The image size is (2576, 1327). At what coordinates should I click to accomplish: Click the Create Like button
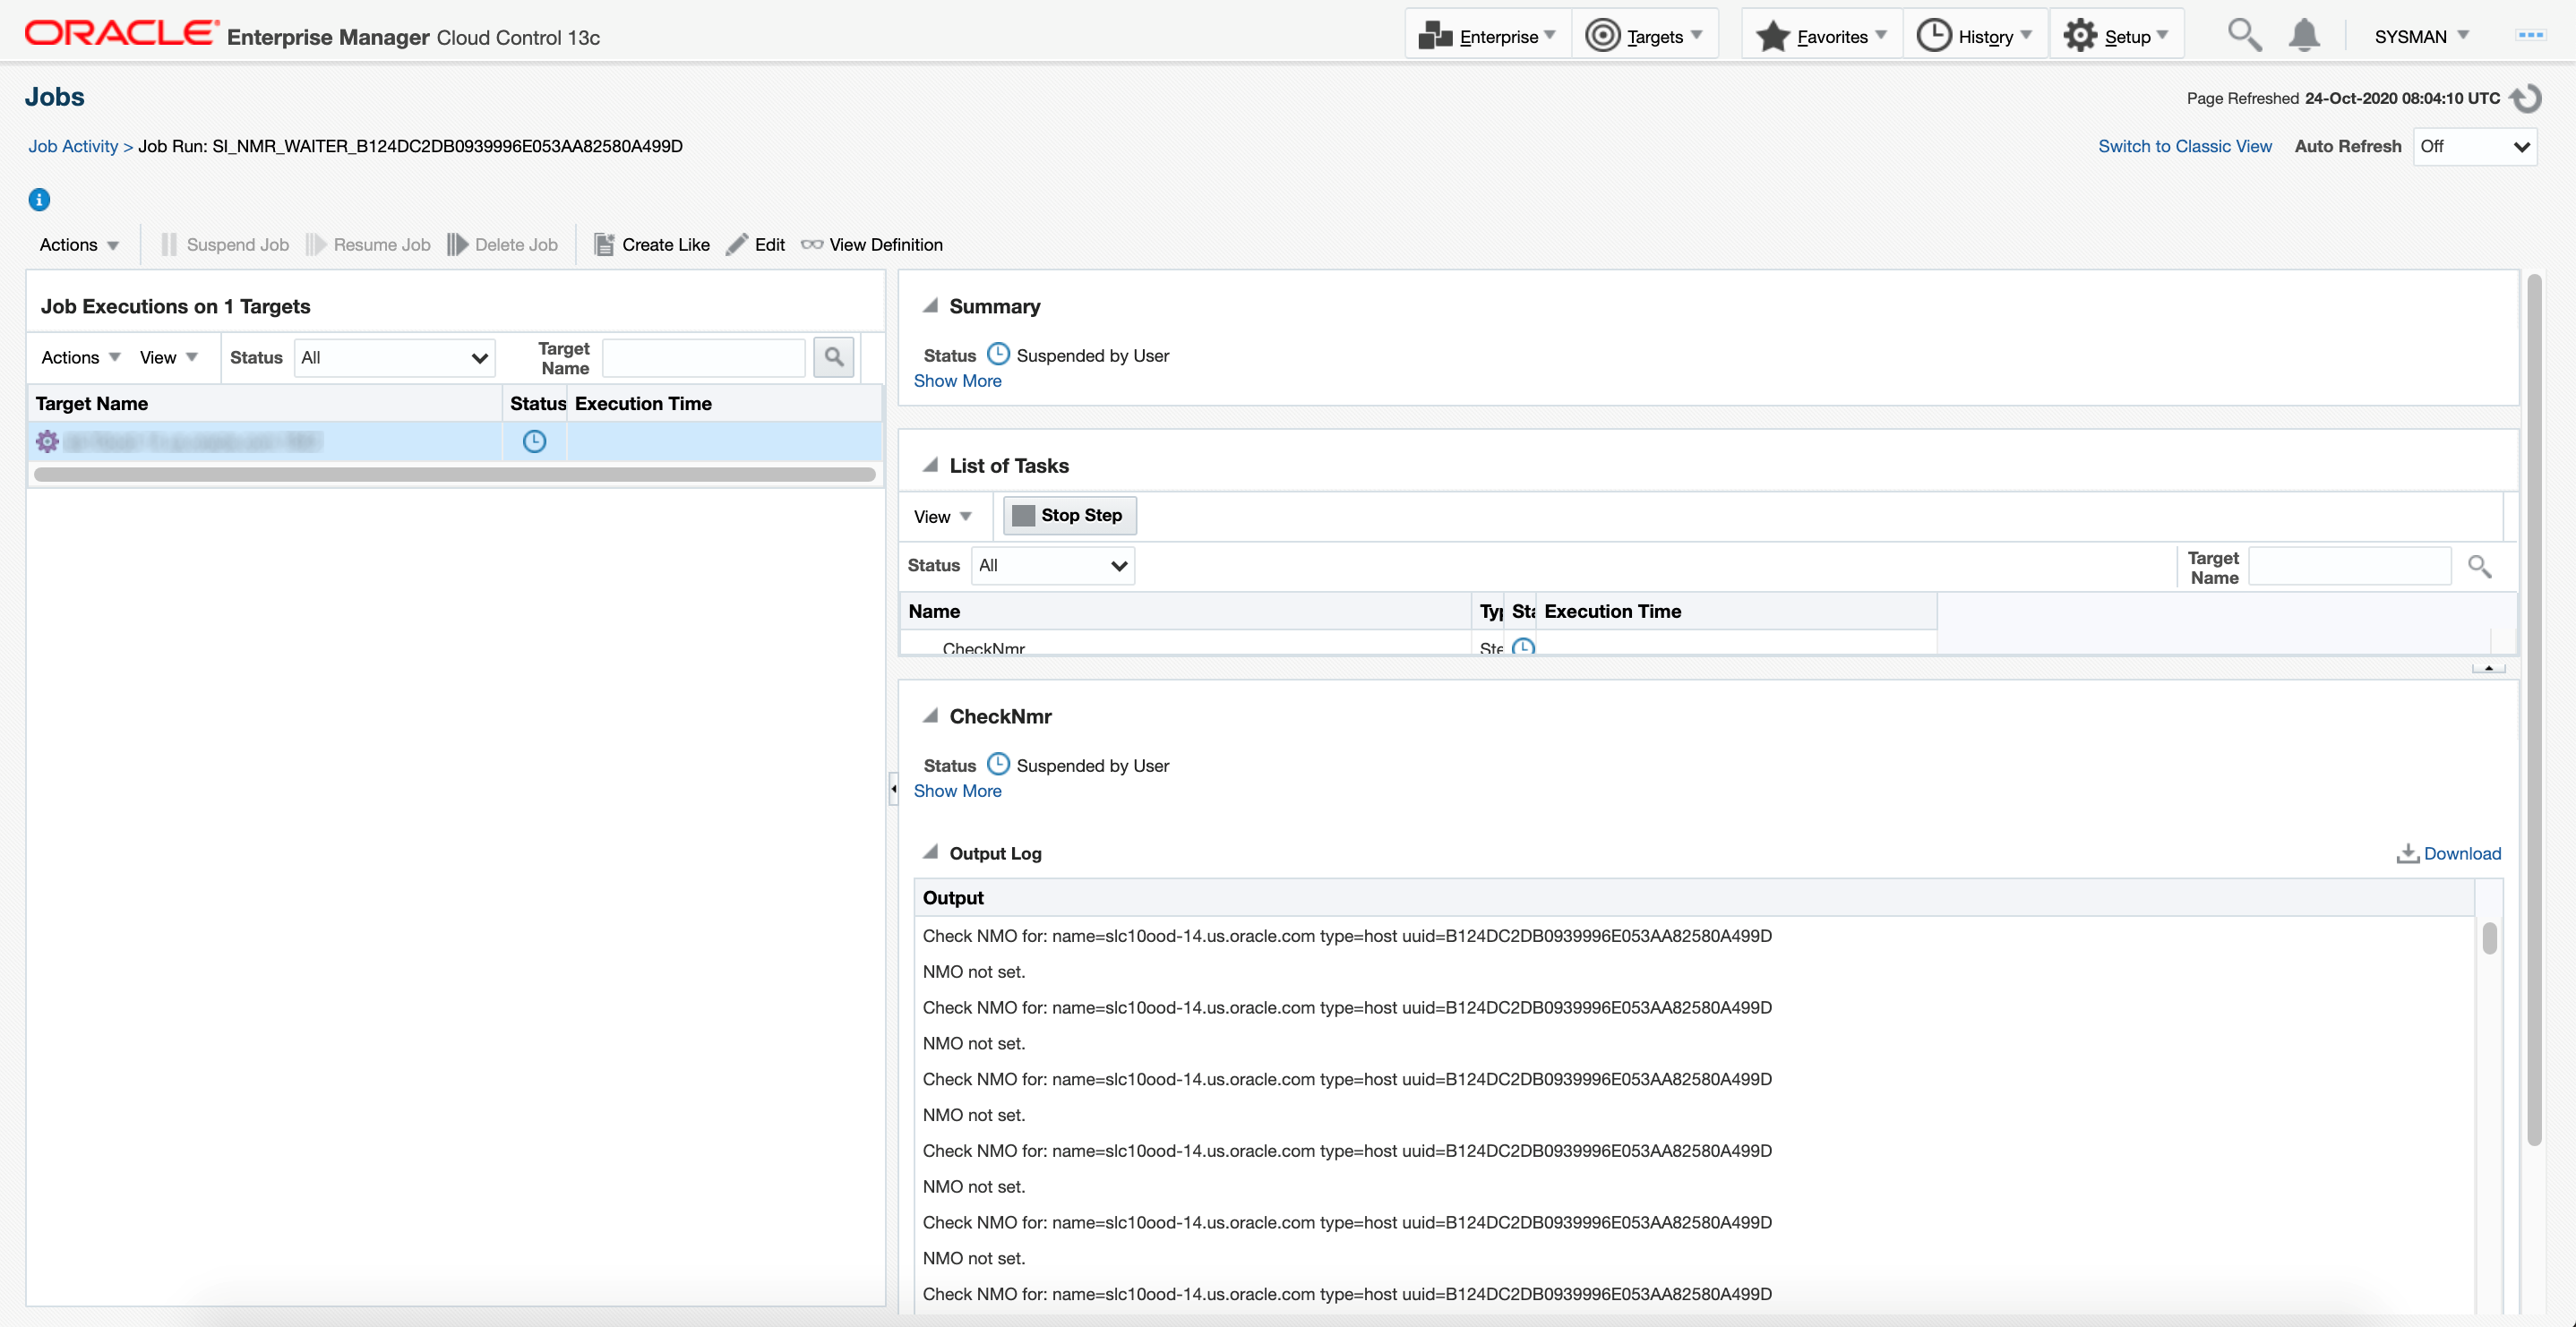click(x=652, y=245)
